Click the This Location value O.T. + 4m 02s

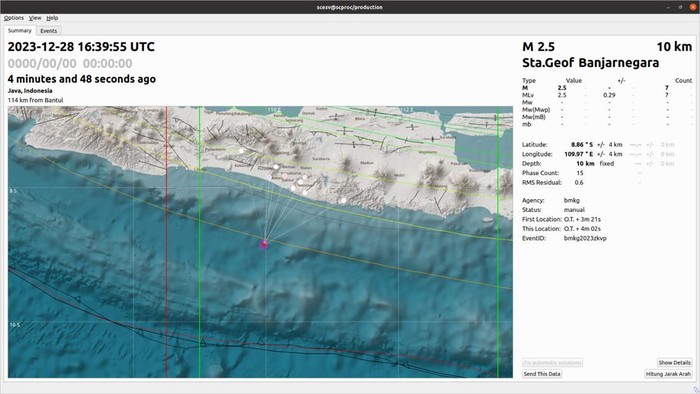click(582, 229)
